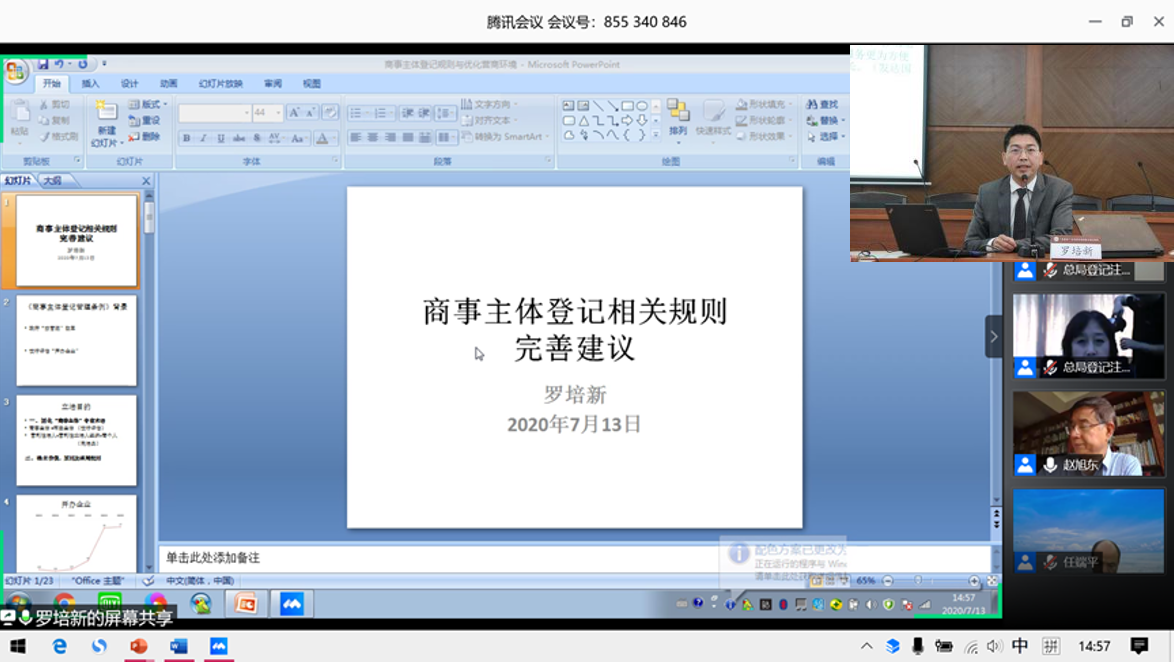Image resolution: width=1174 pixels, height=662 pixels.
Task: Switch to the 设计 ribbon tab
Action: click(x=130, y=84)
